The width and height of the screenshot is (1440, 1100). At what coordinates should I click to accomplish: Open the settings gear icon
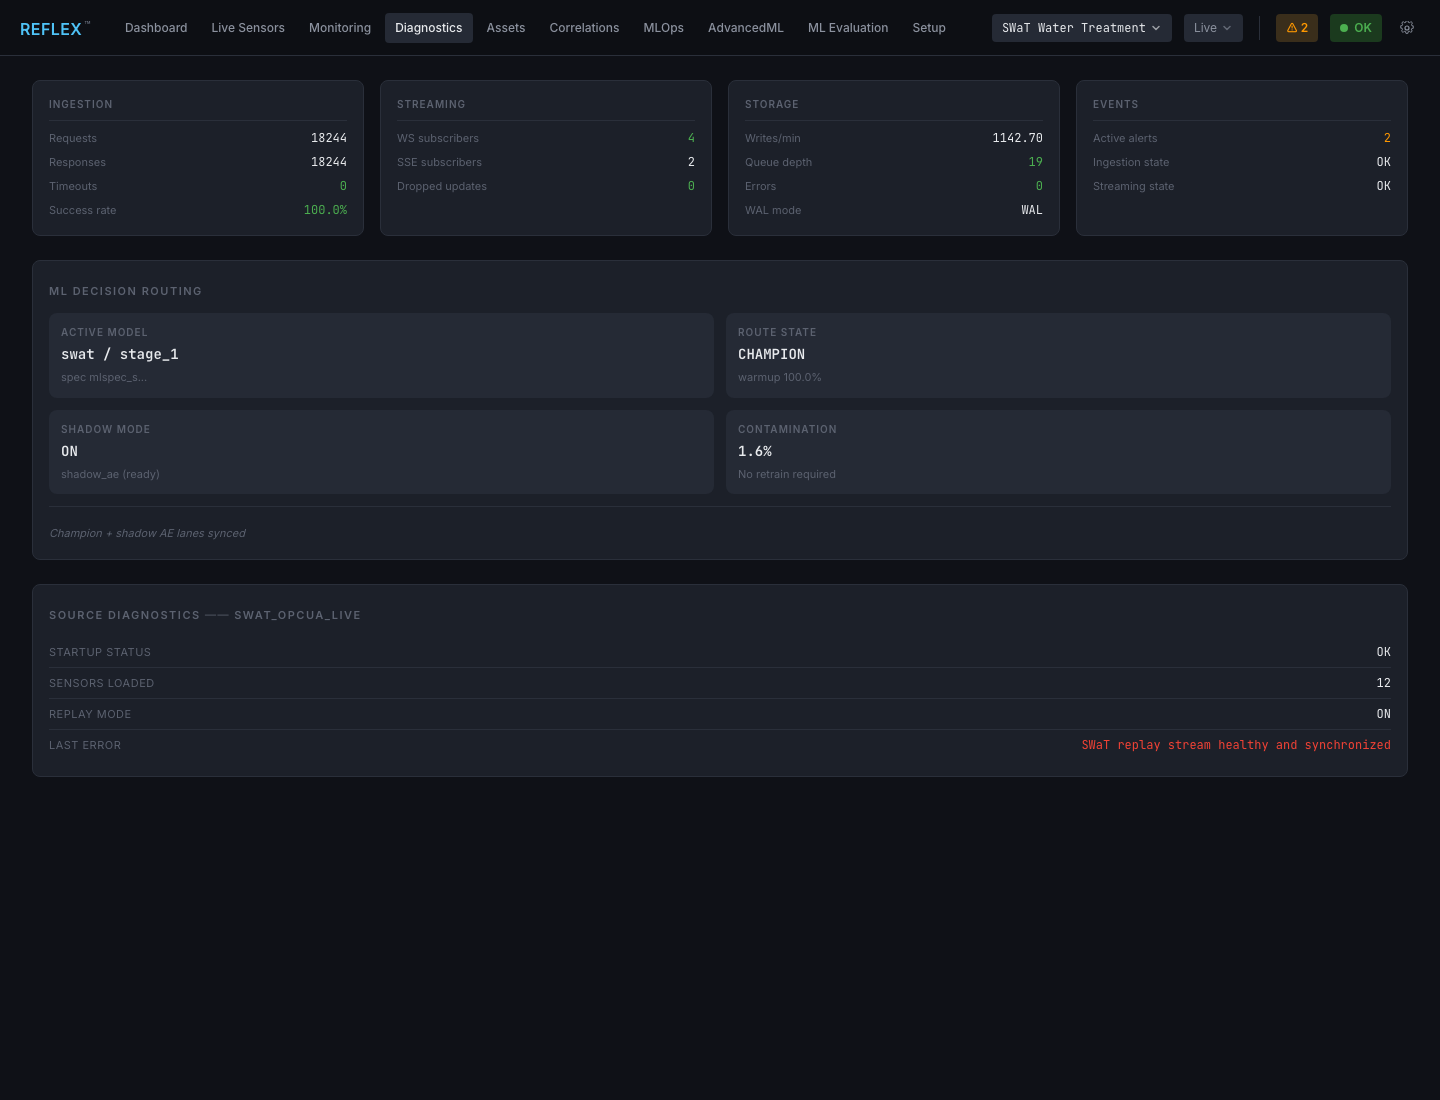(1407, 28)
